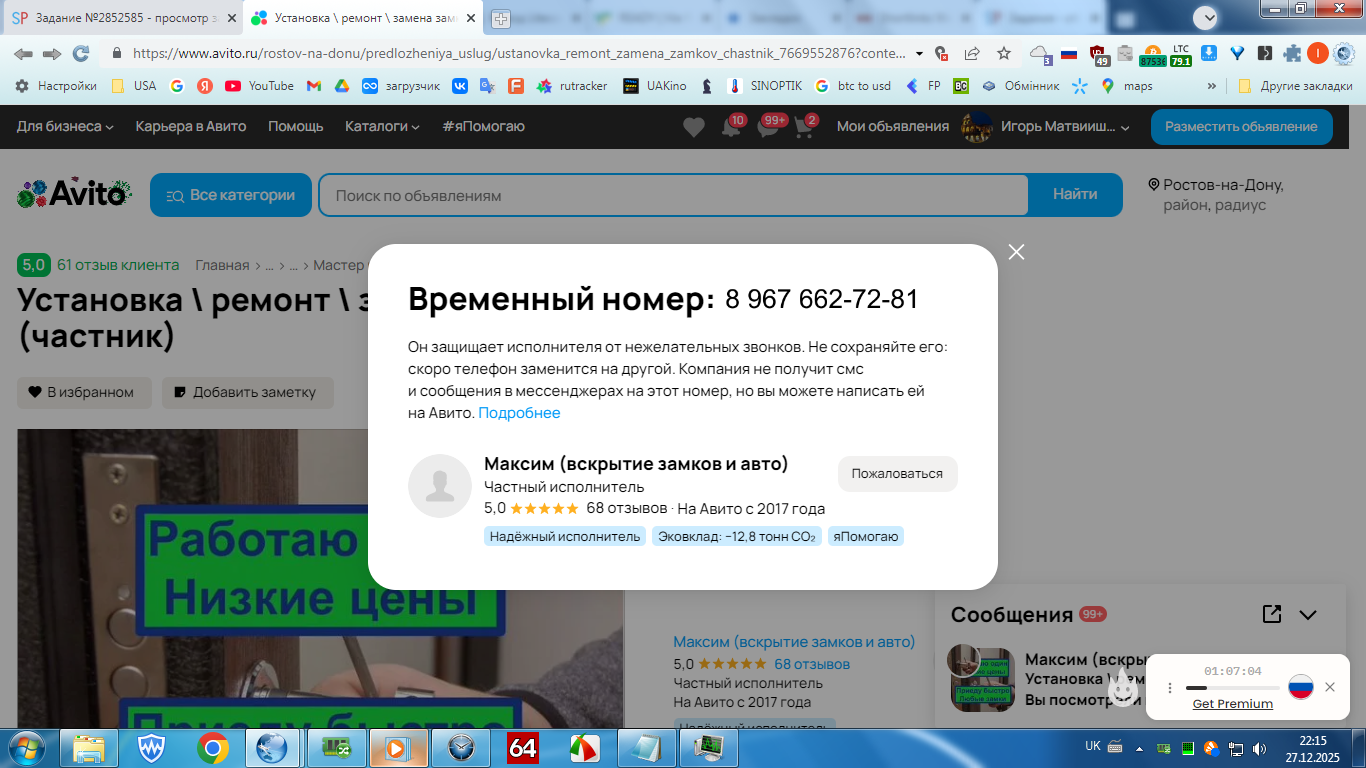The image size is (1366, 768).
Task: Show hidden system tray icons
Action: click(x=1141, y=748)
